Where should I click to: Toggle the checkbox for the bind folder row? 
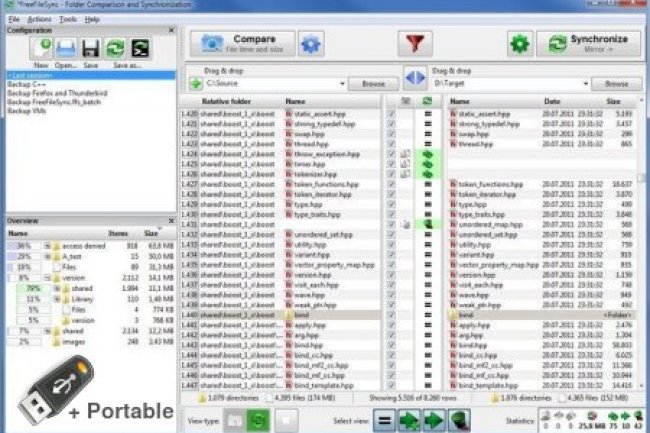pyautogui.click(x=391, y=315)
